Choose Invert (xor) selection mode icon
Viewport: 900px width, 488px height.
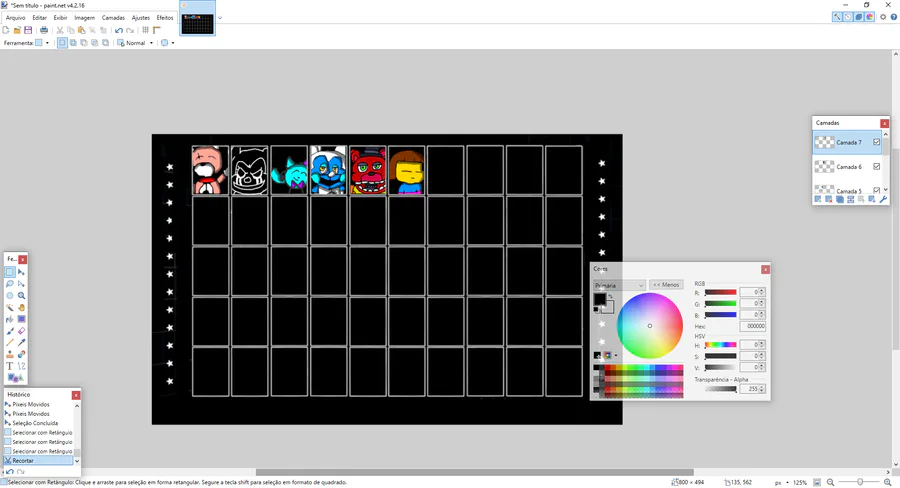pyautogui.click(x=105, y=42)
